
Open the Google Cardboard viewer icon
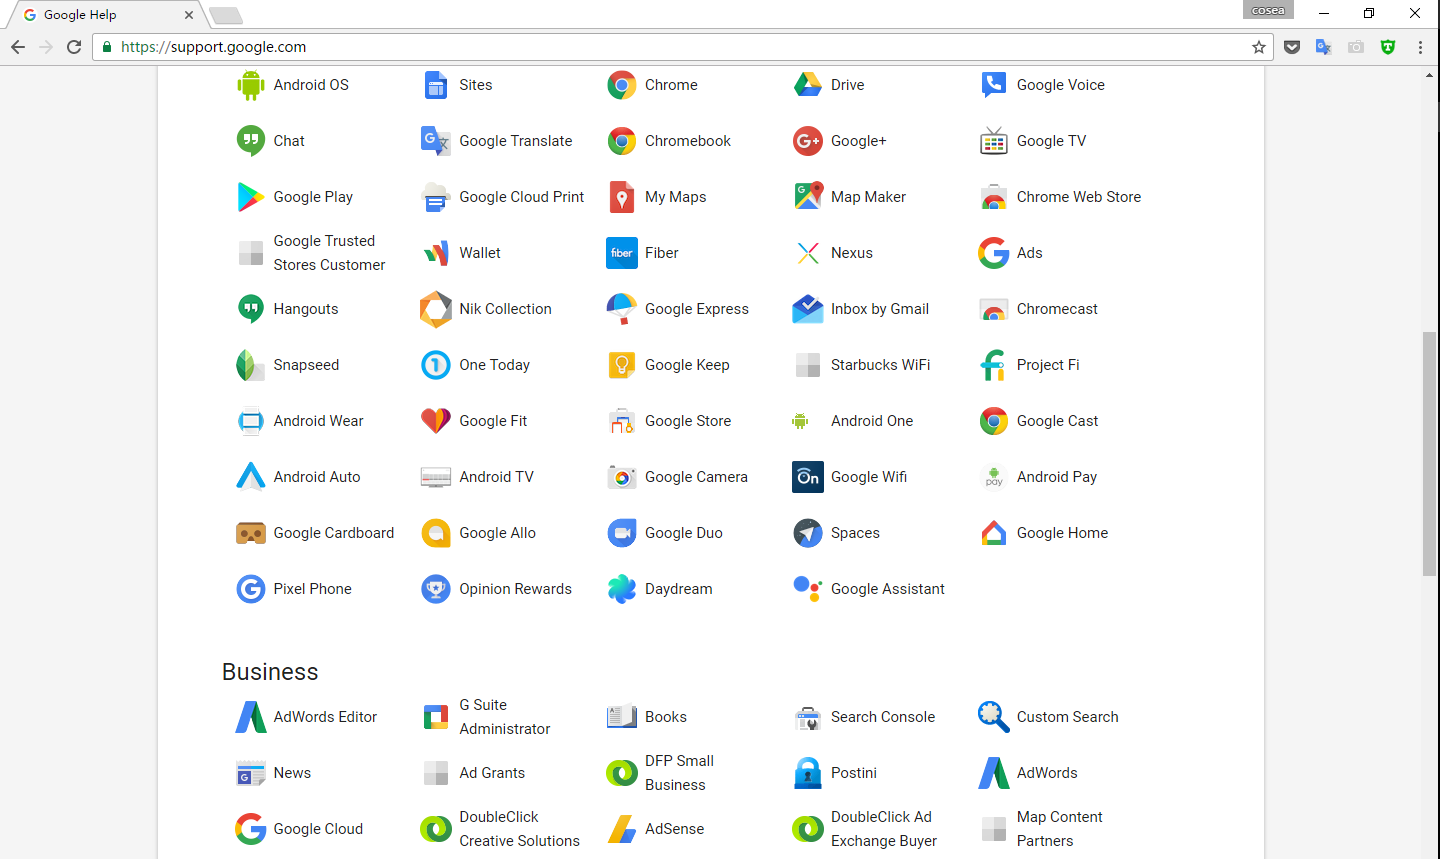pos(250,533)
